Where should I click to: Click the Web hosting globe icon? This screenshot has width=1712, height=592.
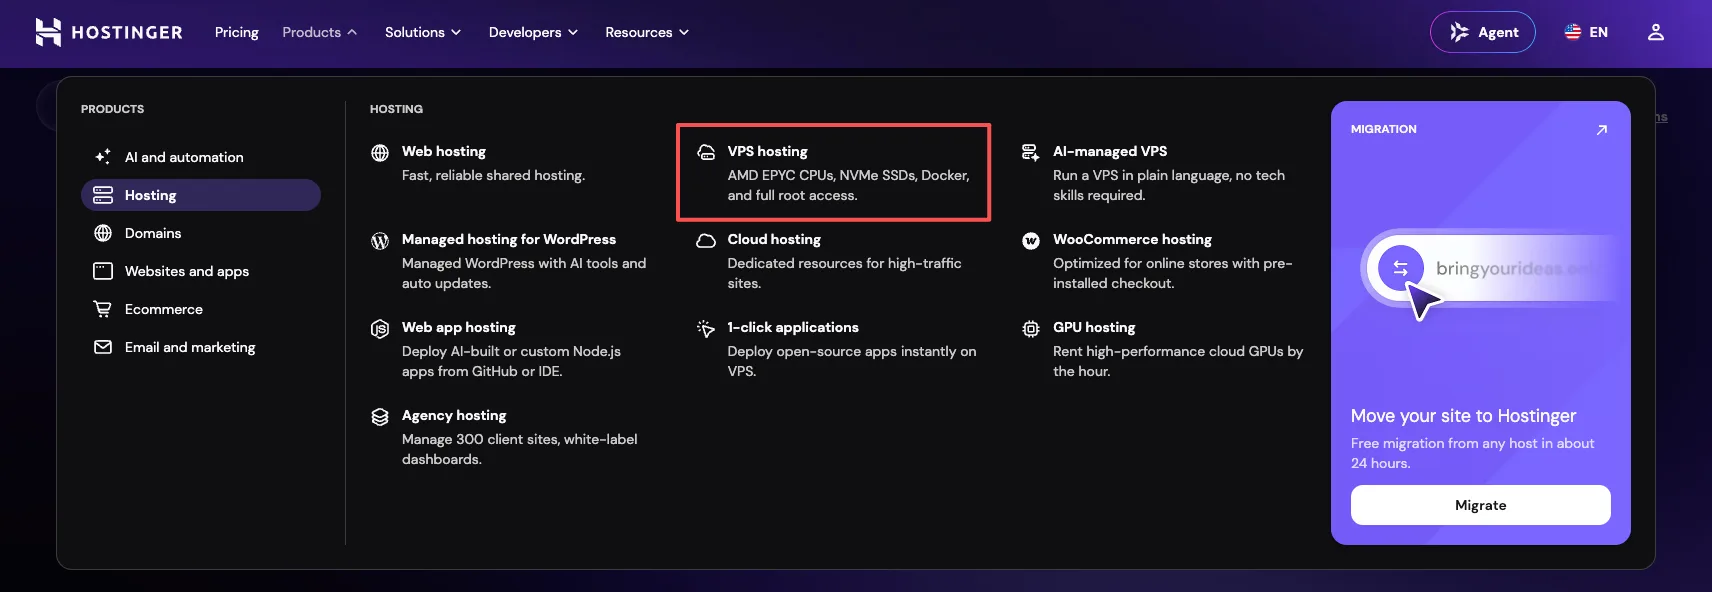point(380,153)
